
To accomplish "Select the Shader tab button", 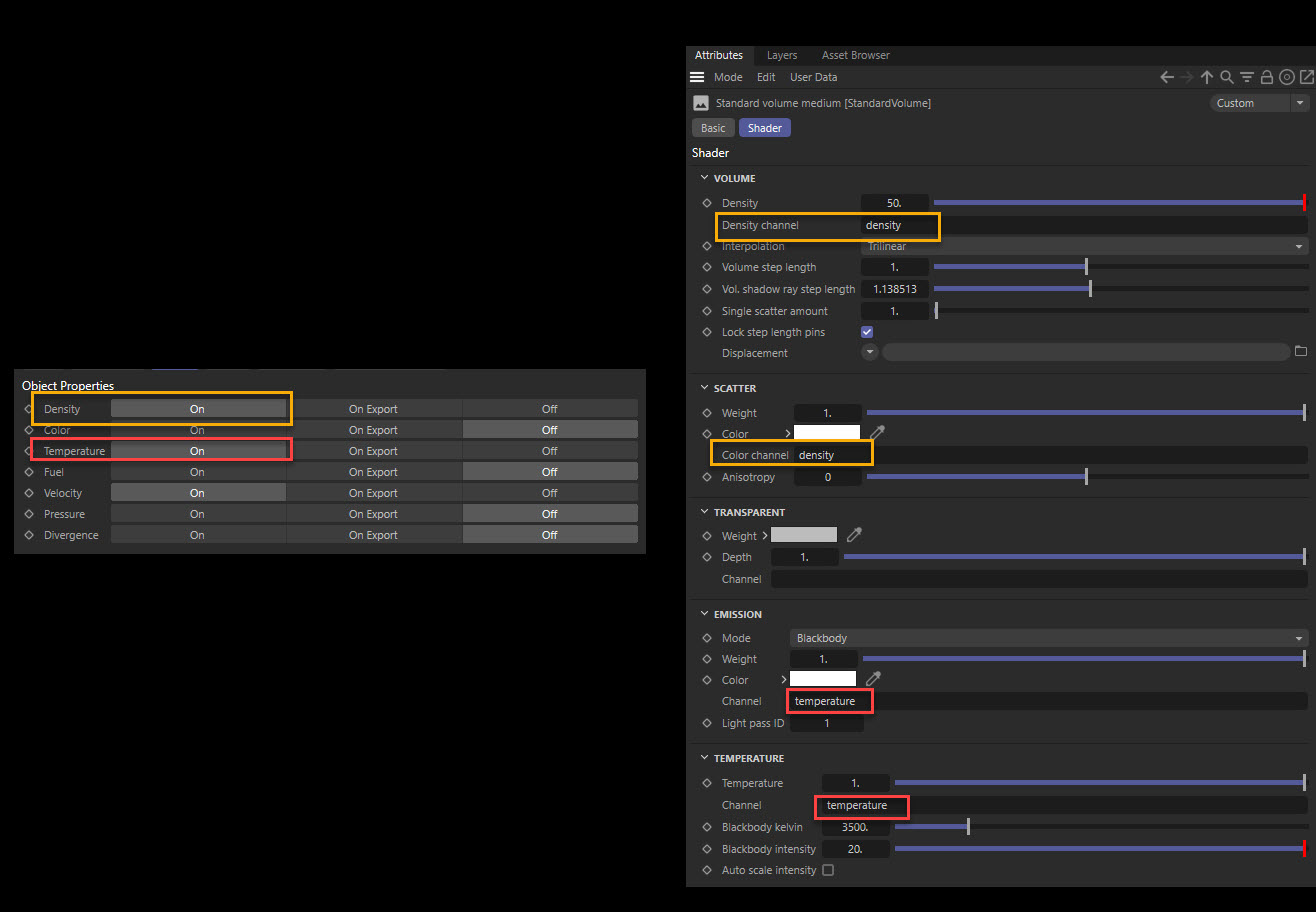I will tap(765, 128).
